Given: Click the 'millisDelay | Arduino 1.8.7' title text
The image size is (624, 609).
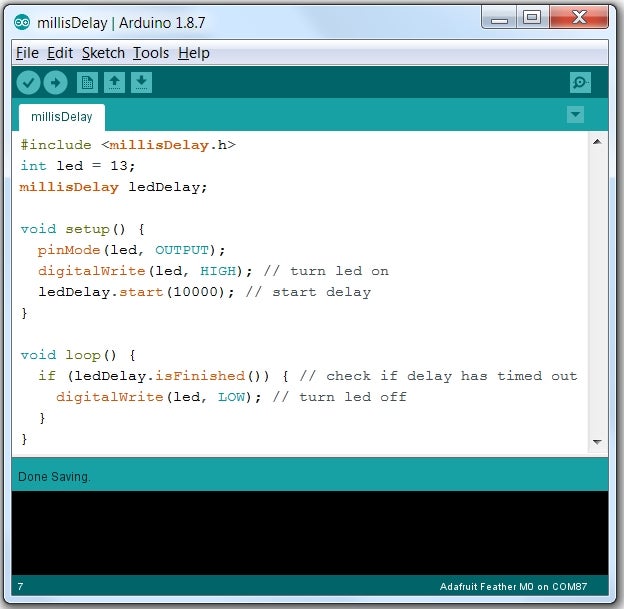Looking at the screenshot, I should tap(121, 23).
